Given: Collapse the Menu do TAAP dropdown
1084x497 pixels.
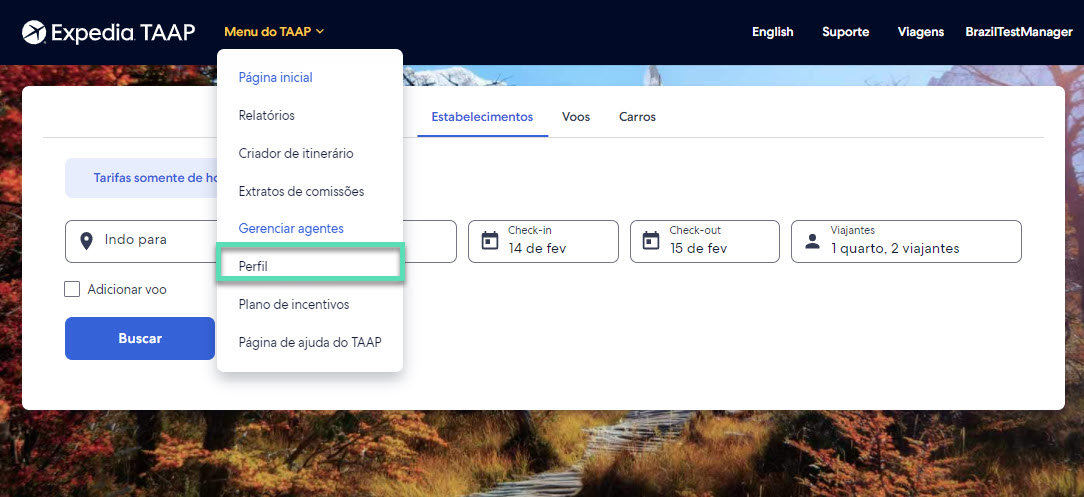Looking at the screenshot, I should [x=274, y=32].
